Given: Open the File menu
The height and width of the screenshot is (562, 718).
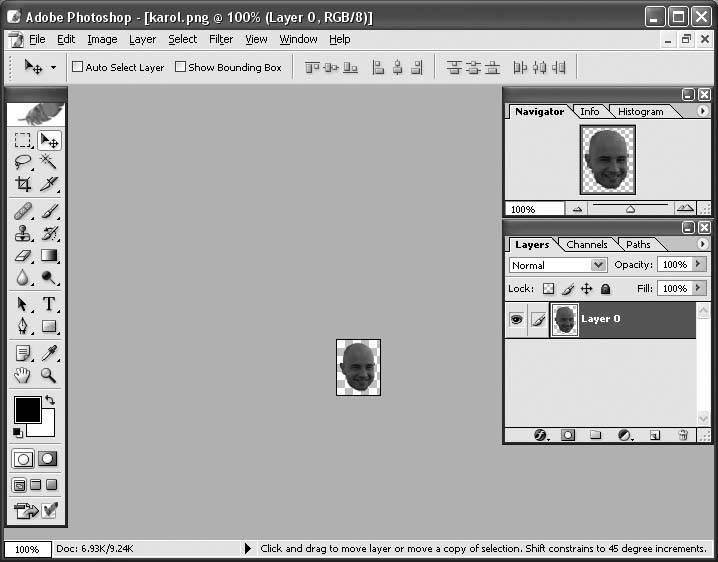Looking at the screenshot, I should [37, 39].
